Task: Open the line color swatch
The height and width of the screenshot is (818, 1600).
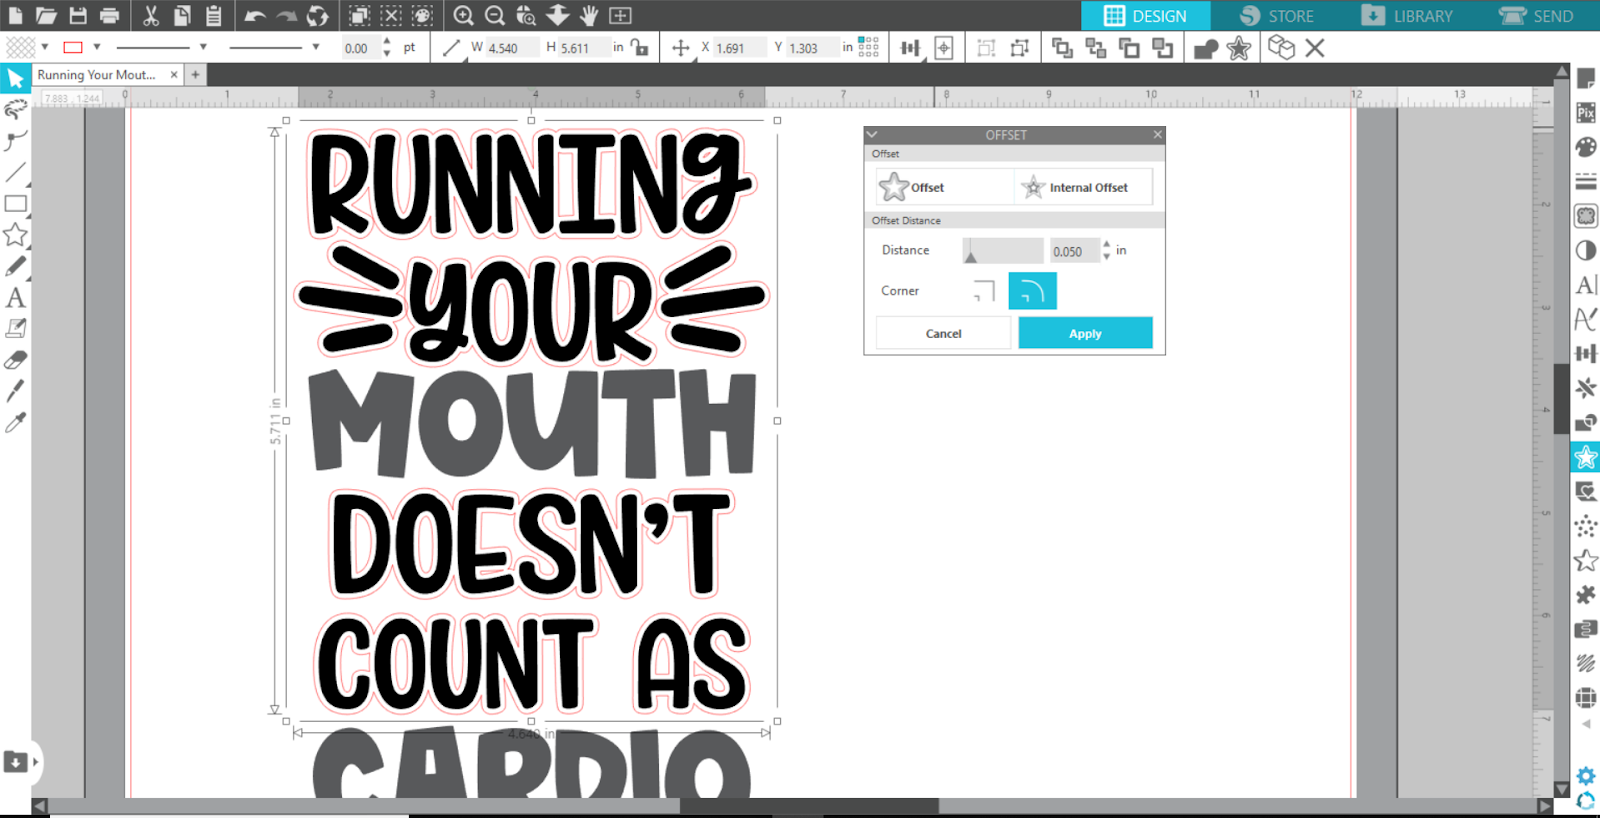Action: (x=73, y=47)
